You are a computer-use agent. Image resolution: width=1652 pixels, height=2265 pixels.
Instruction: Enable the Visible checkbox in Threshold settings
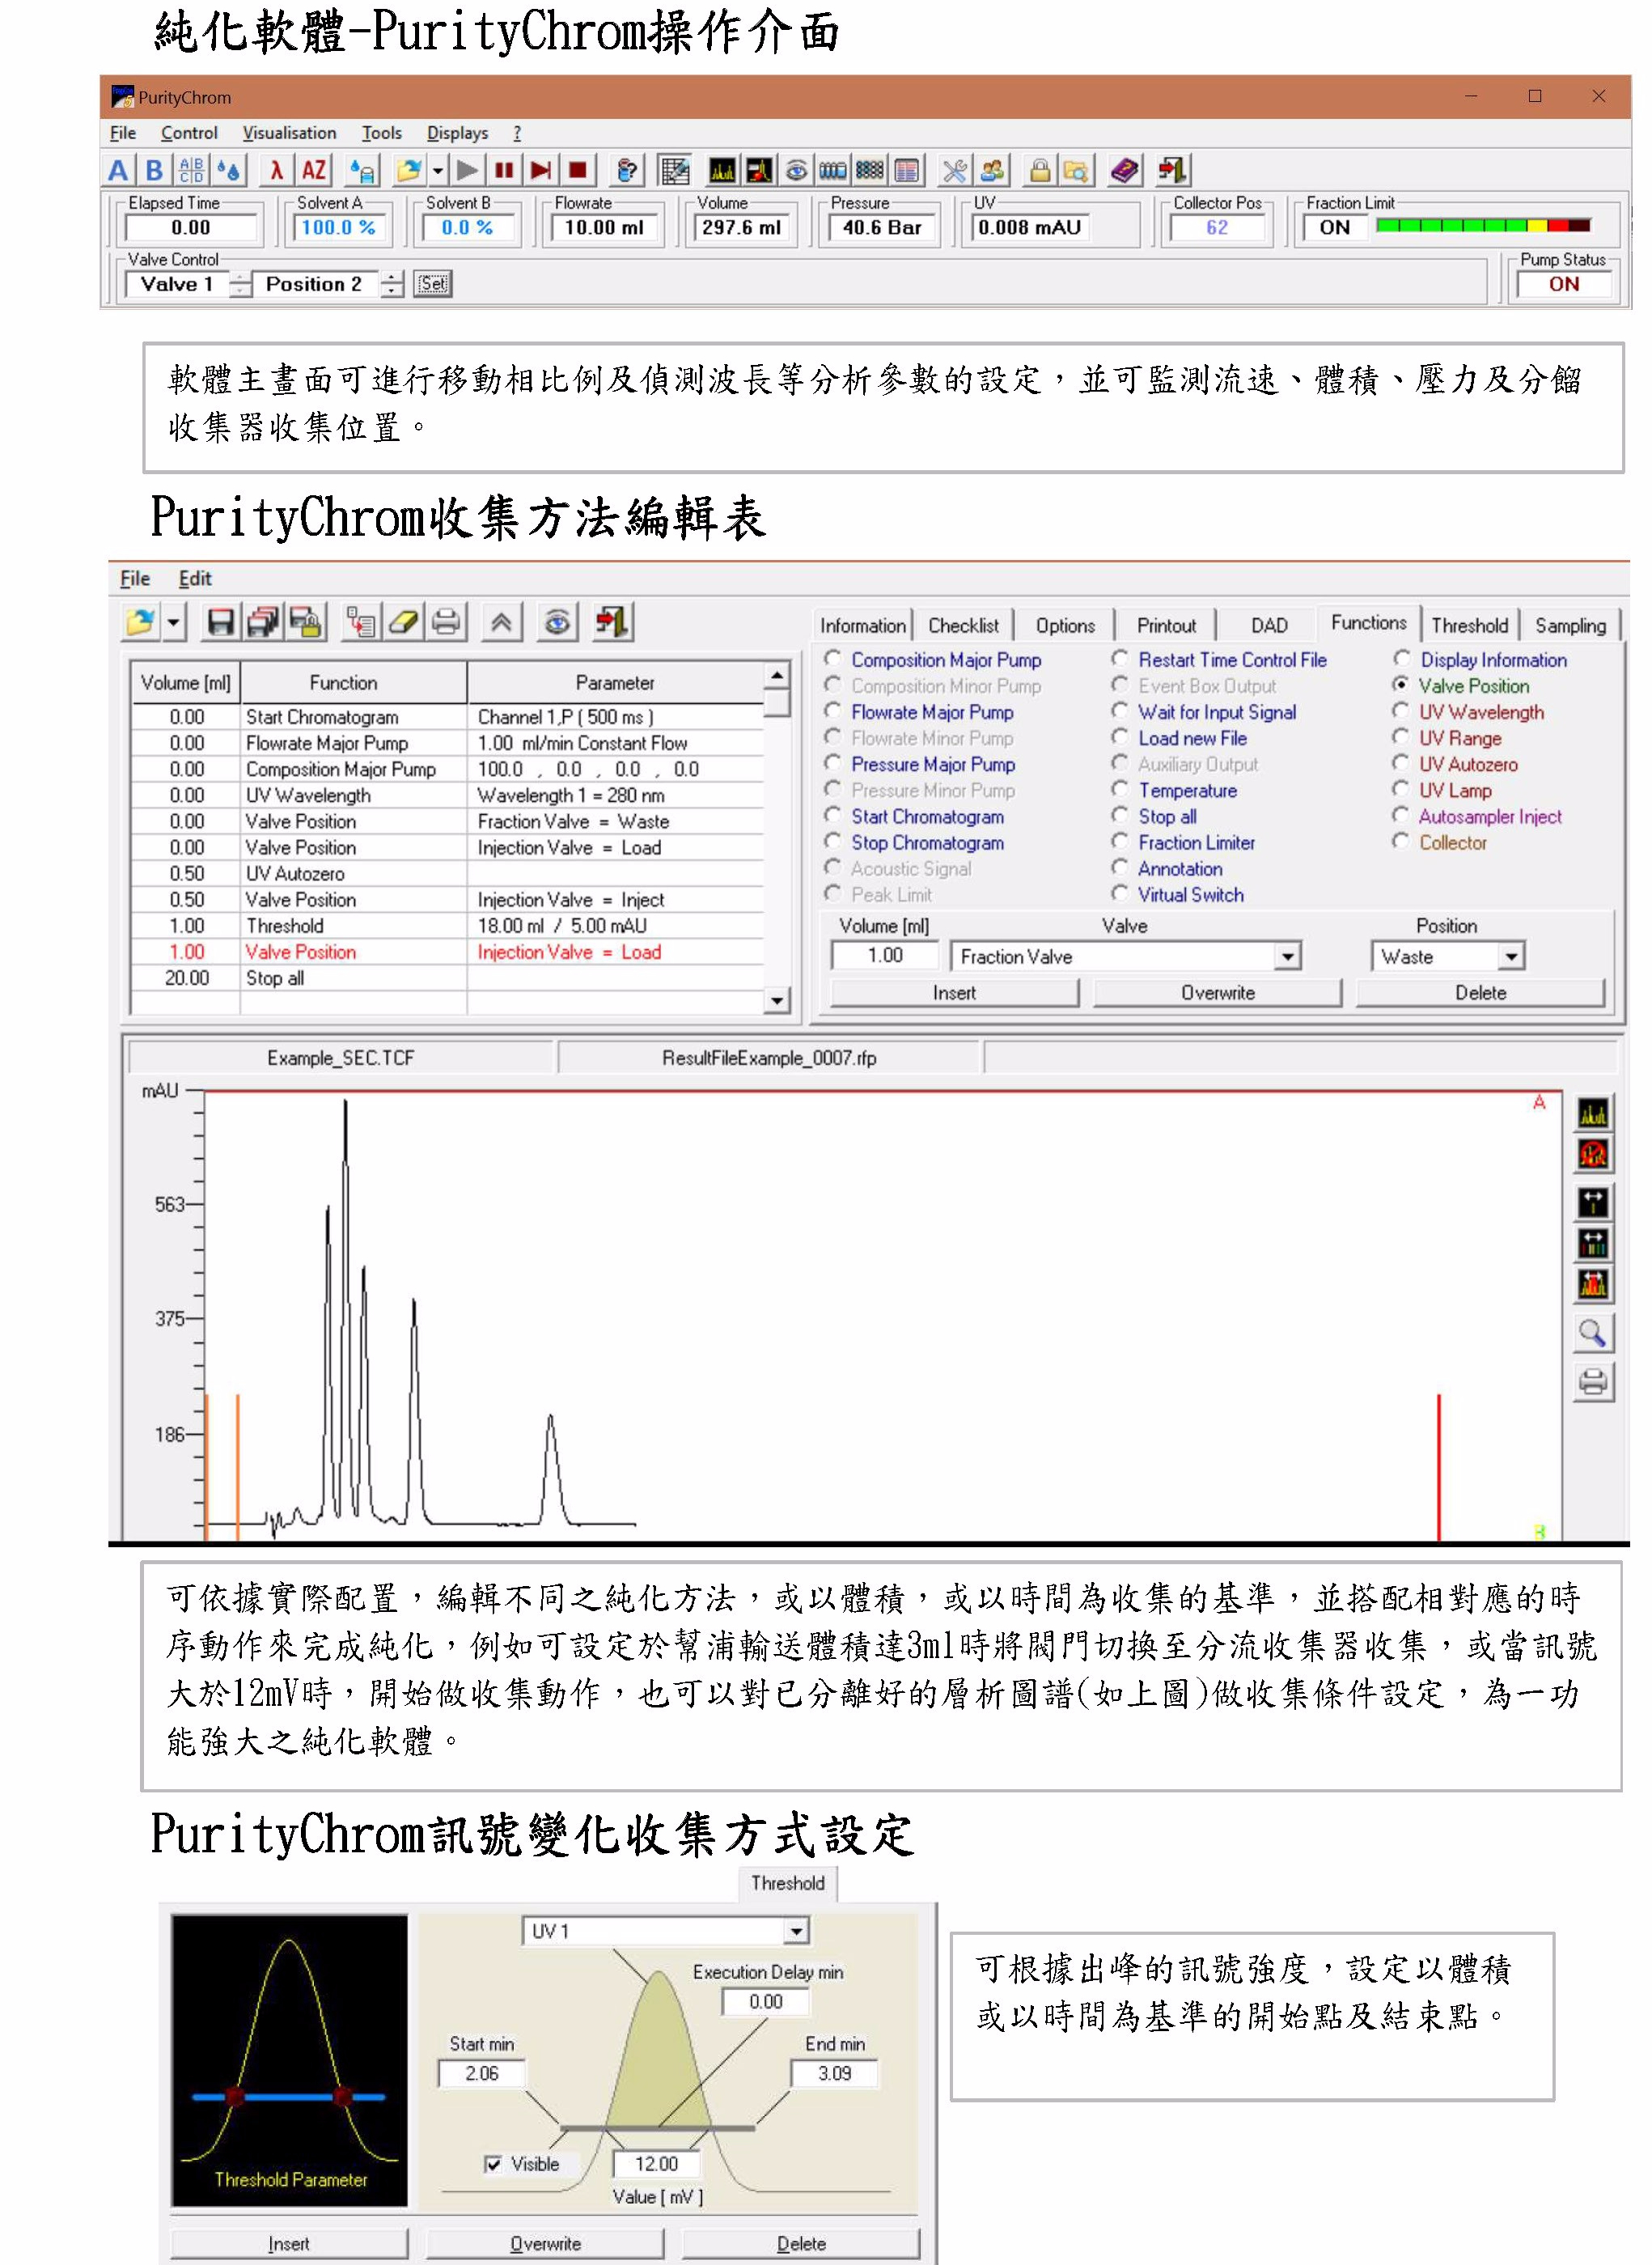tap(495, 2163)
